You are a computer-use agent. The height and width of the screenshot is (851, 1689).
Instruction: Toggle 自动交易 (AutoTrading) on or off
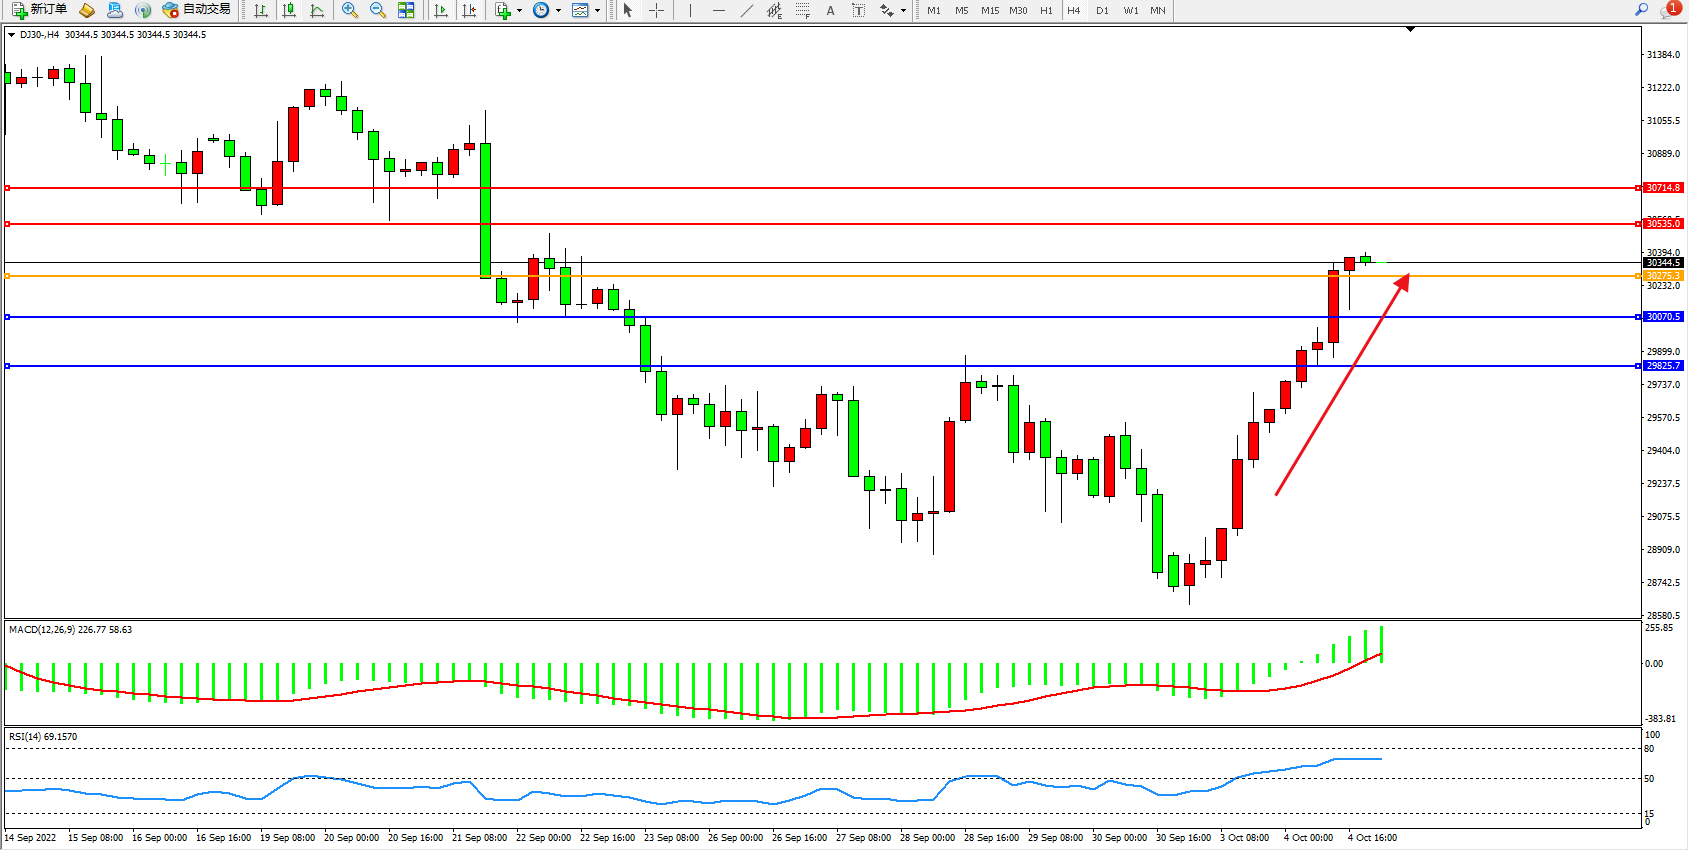coord(197,10)
